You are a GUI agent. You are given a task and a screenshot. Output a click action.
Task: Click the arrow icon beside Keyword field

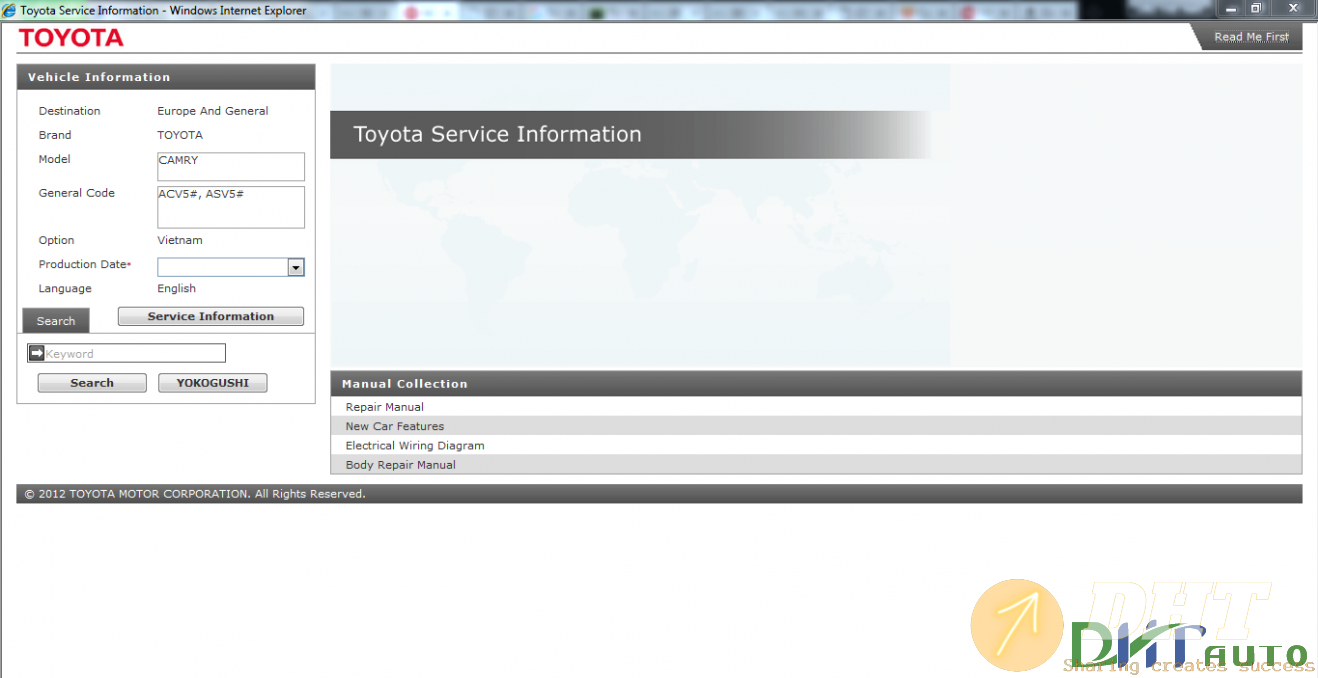pos(37,353)
